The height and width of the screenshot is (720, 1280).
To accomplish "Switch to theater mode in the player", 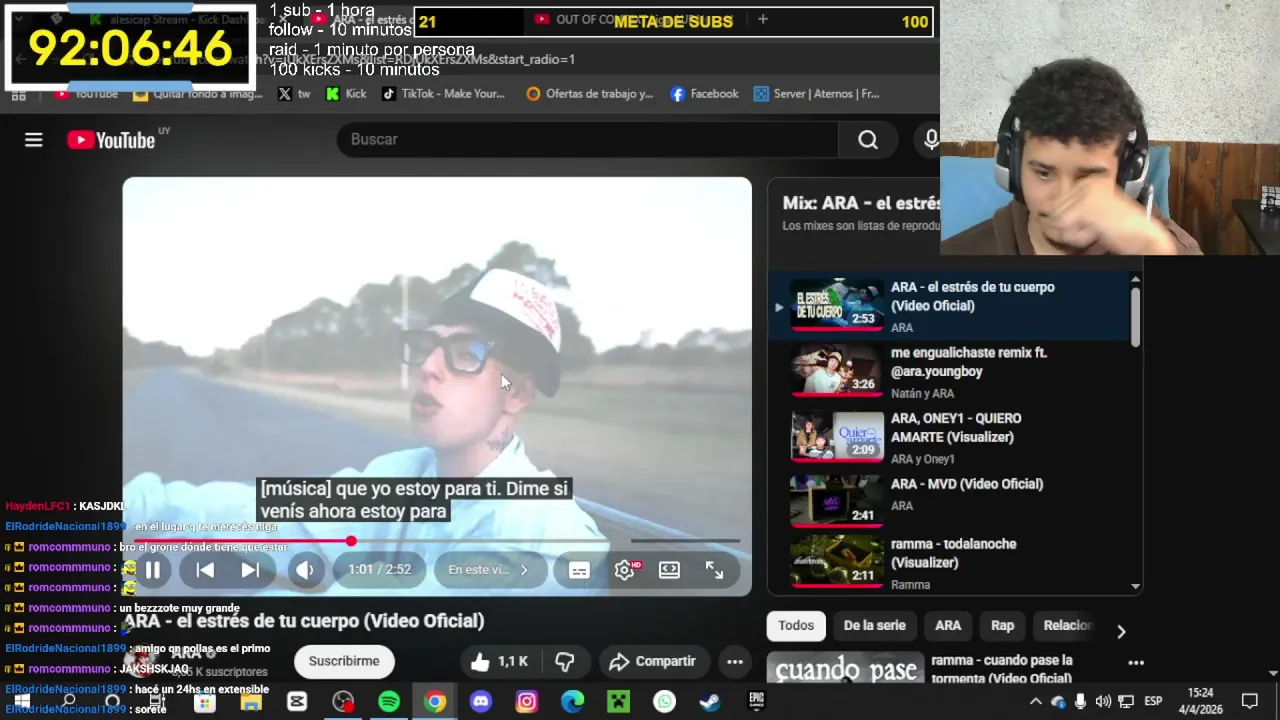I will 669,570.
